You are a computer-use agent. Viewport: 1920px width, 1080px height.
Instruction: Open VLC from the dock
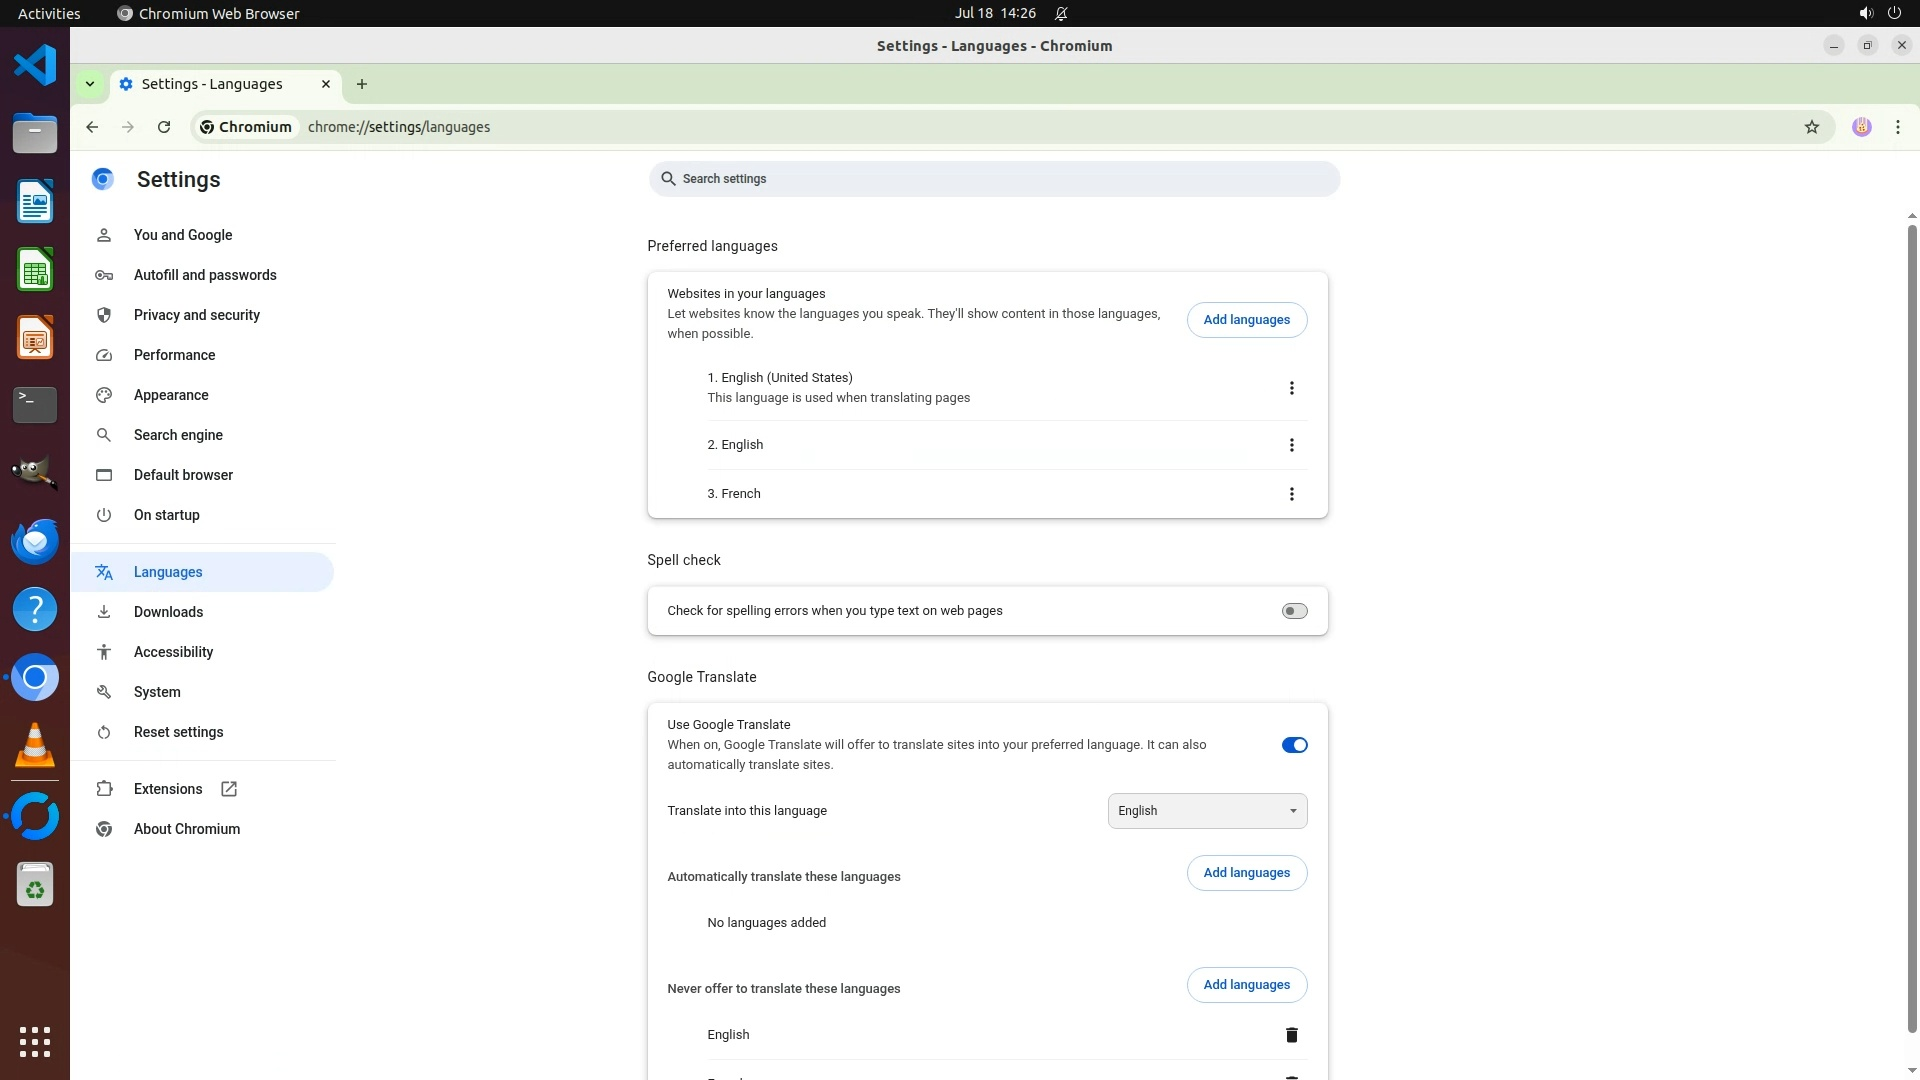coord(35,746)
